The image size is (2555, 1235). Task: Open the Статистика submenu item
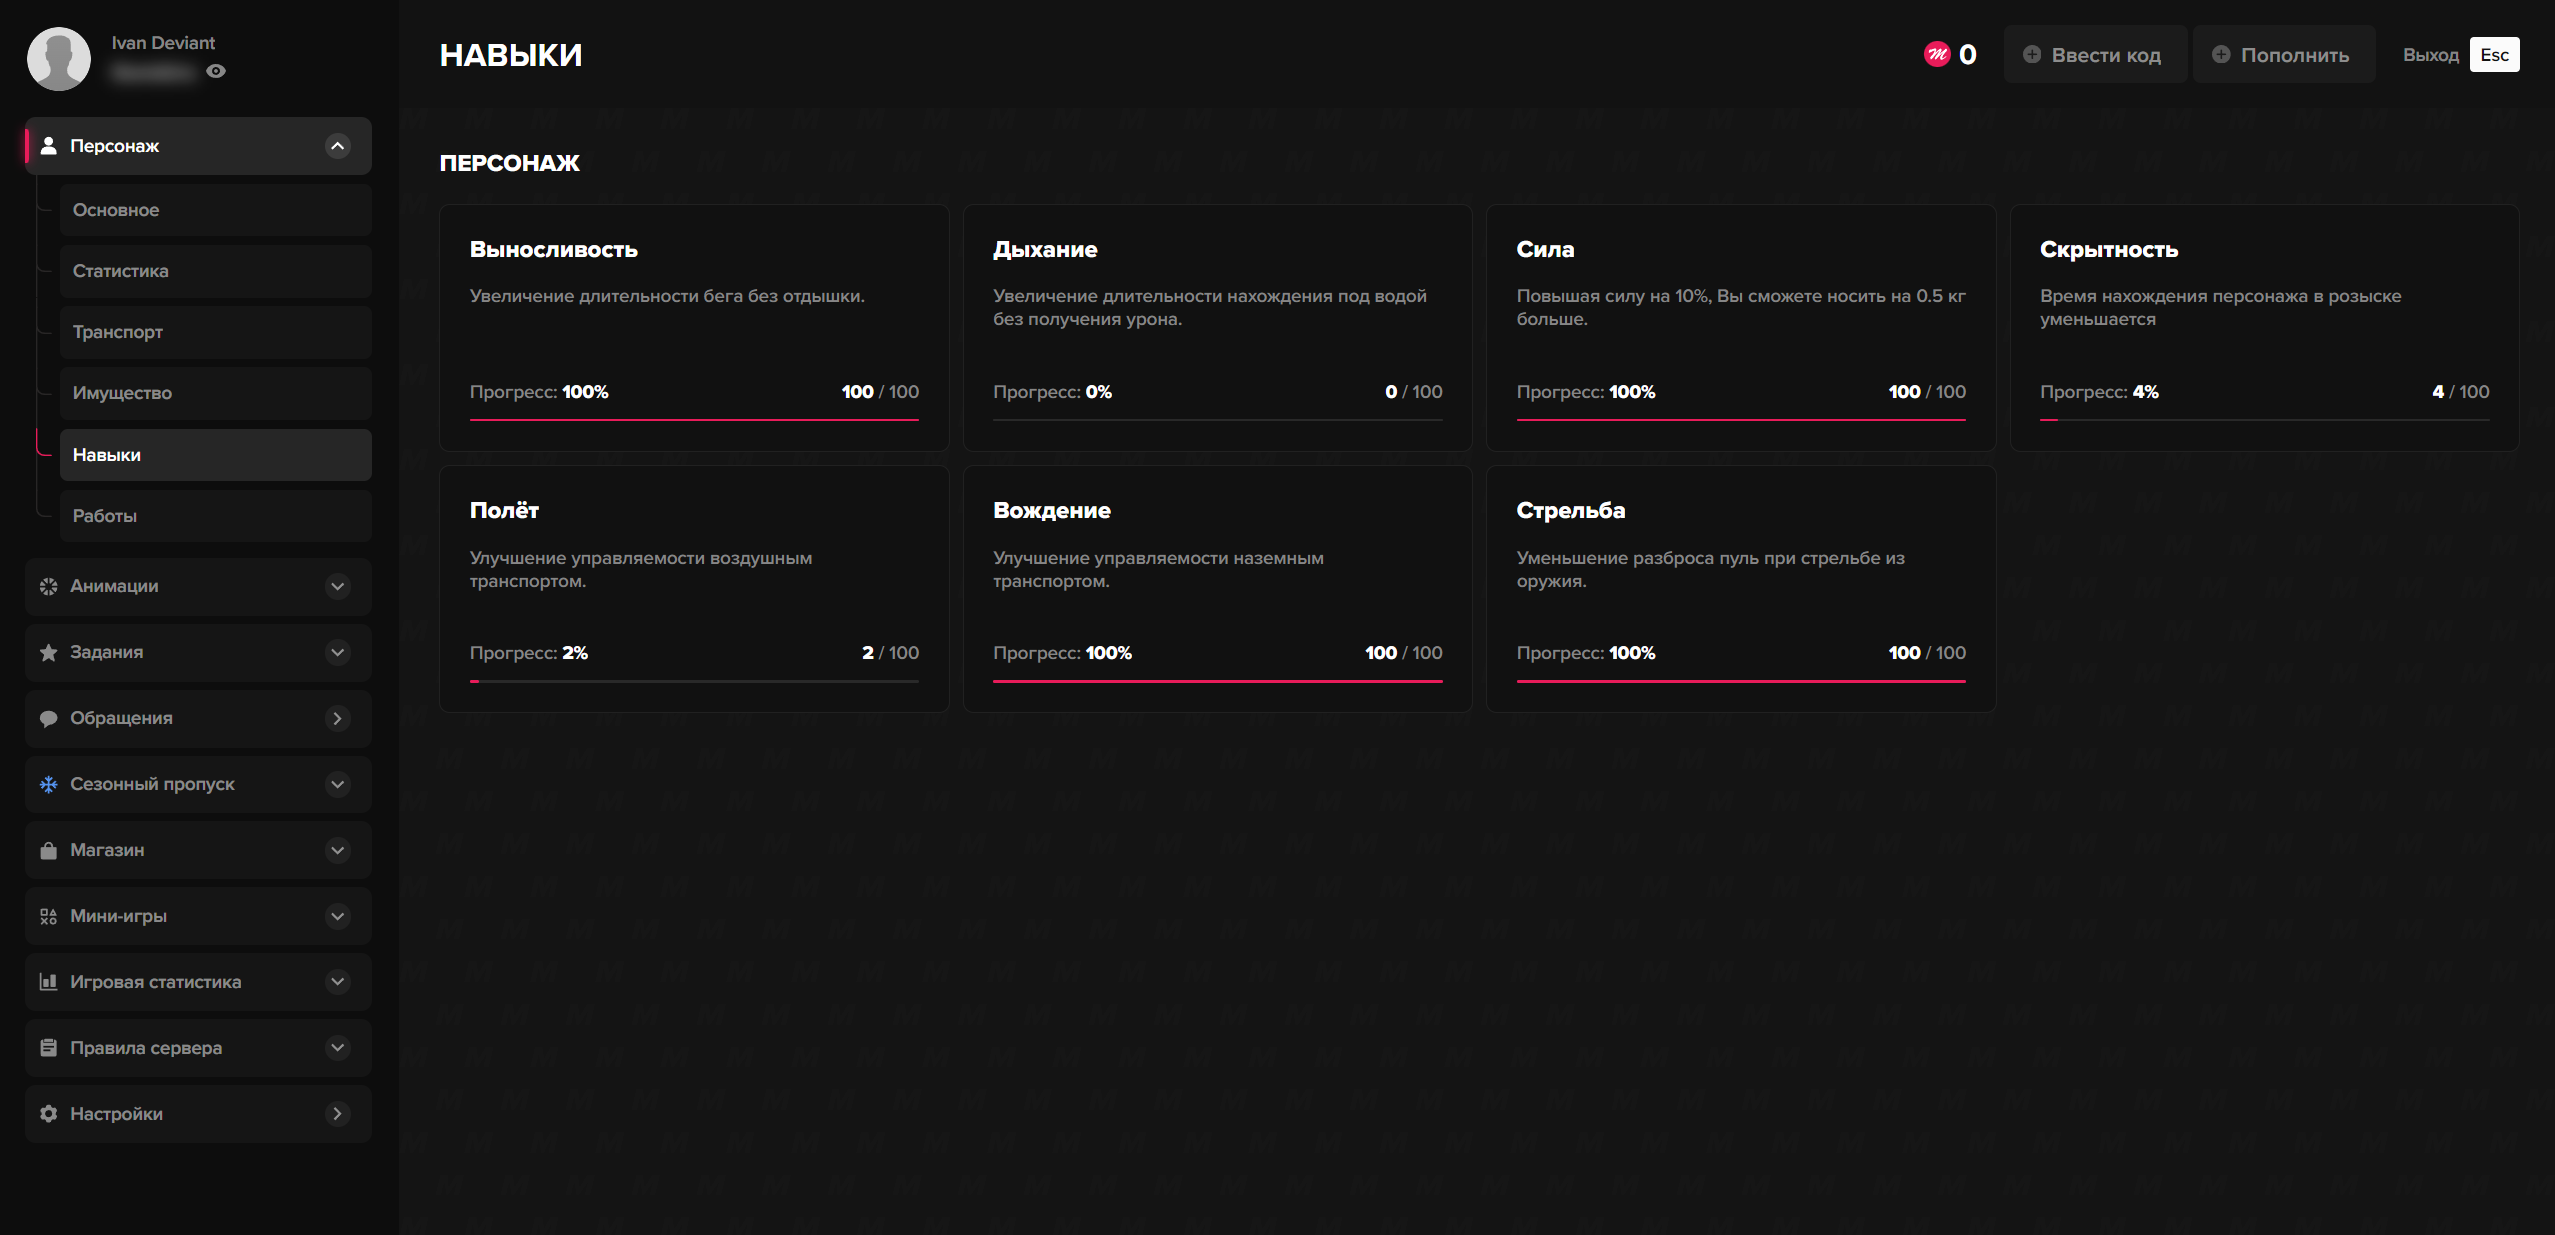click(x=215, y=271)
